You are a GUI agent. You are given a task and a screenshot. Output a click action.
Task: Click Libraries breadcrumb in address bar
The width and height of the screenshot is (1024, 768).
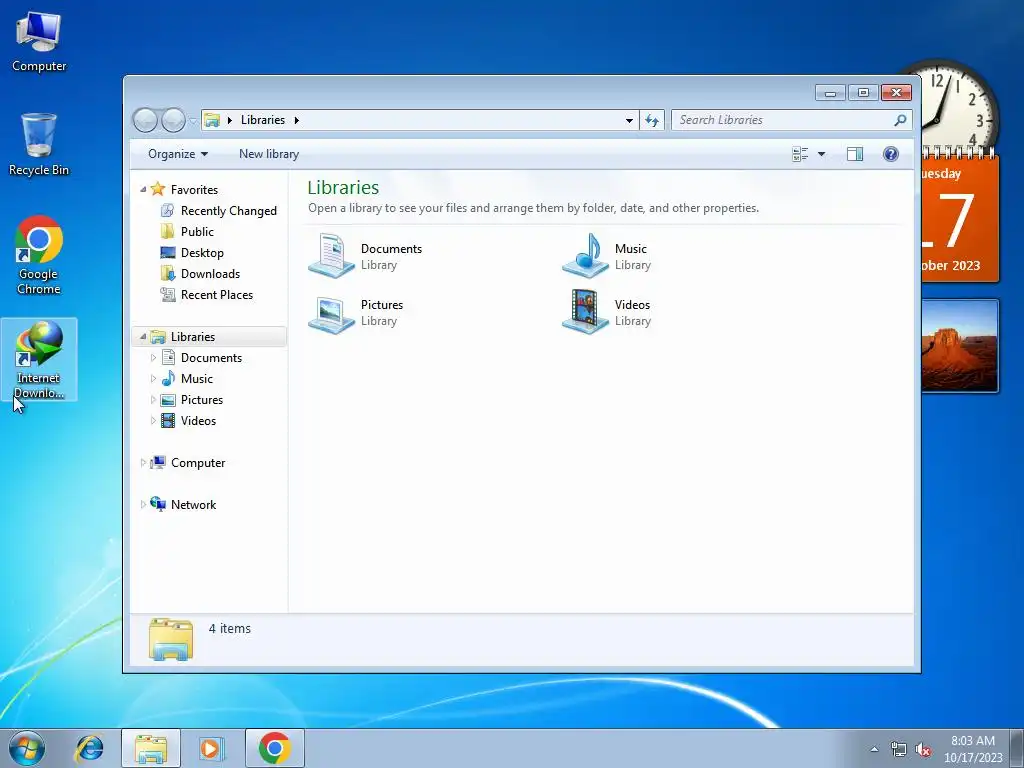click(263, 120)
